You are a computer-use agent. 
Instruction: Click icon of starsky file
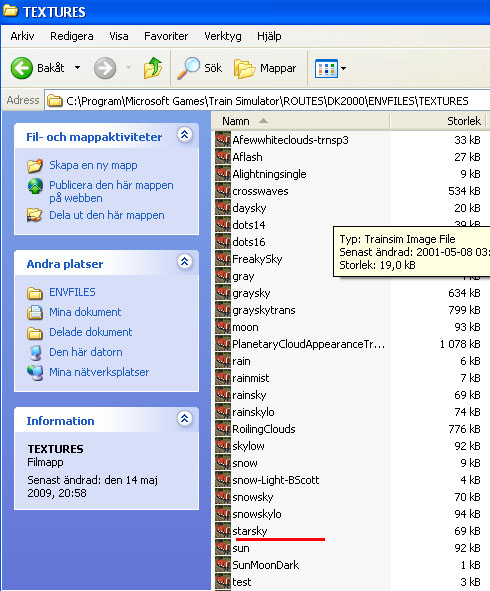223,530
